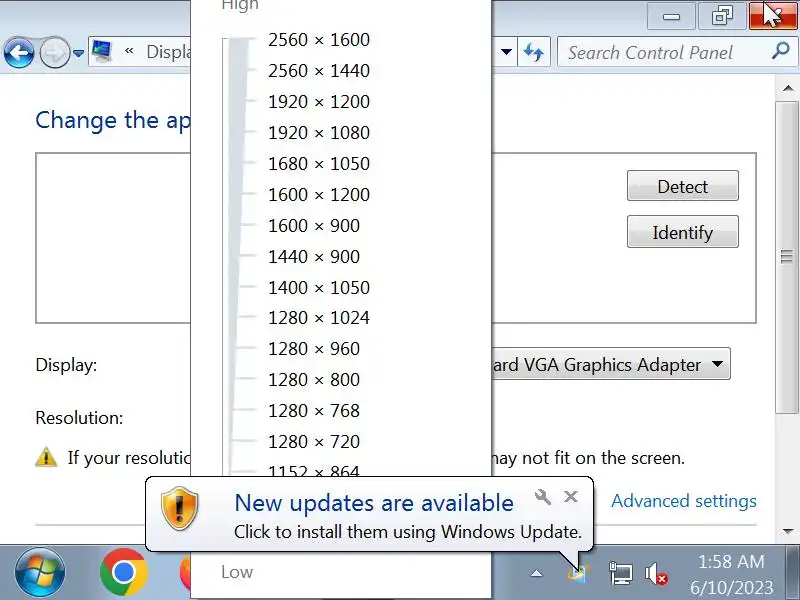The image size is (800, 600).
Task: Select 1920 × 1200 resolution
Action: coord(319,102)
